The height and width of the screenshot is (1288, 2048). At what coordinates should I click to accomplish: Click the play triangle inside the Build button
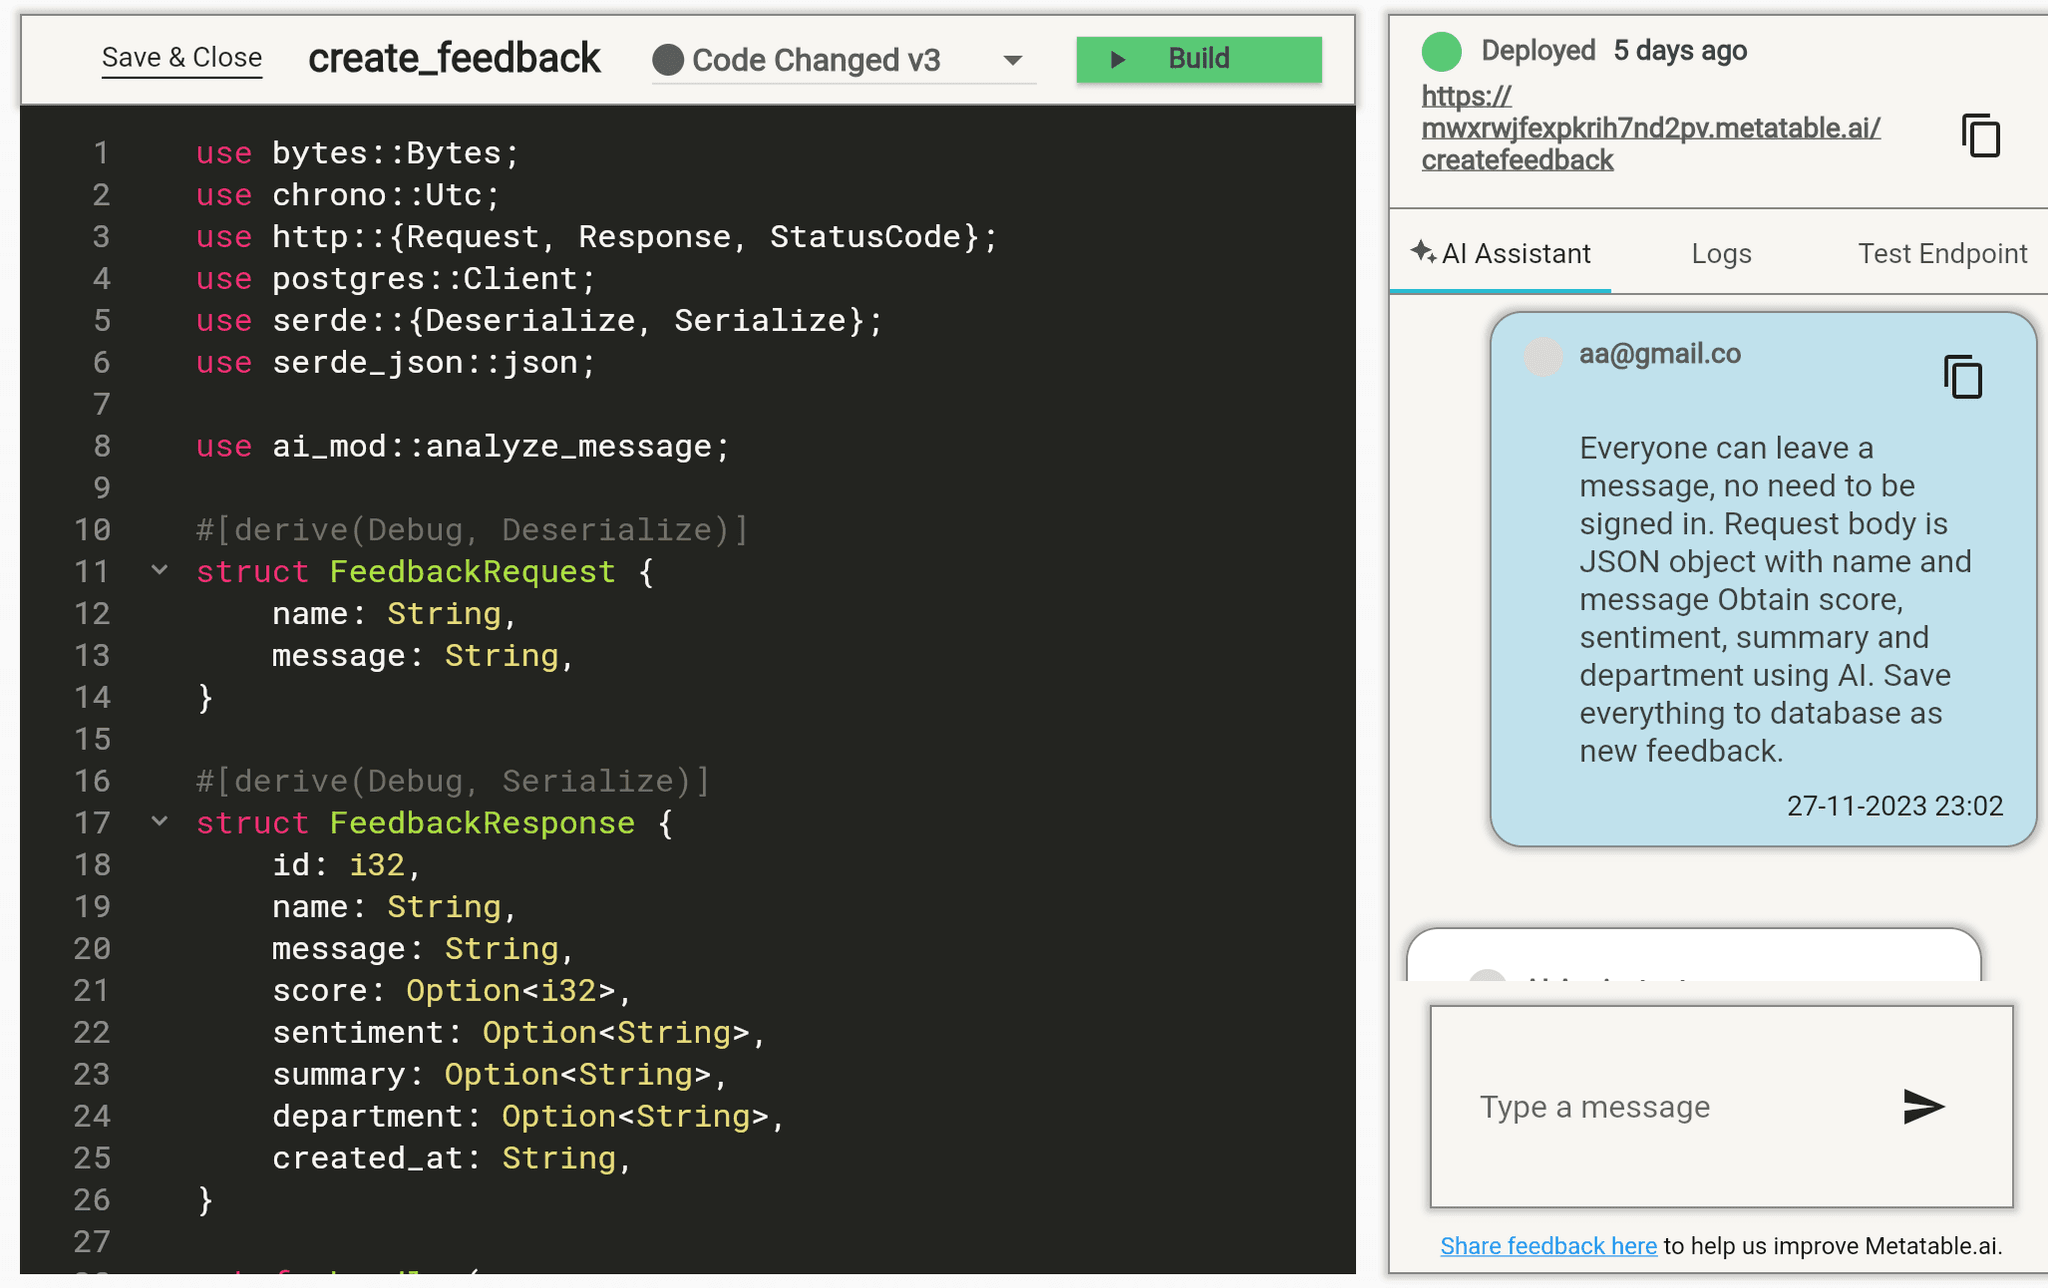point(1120,59)
